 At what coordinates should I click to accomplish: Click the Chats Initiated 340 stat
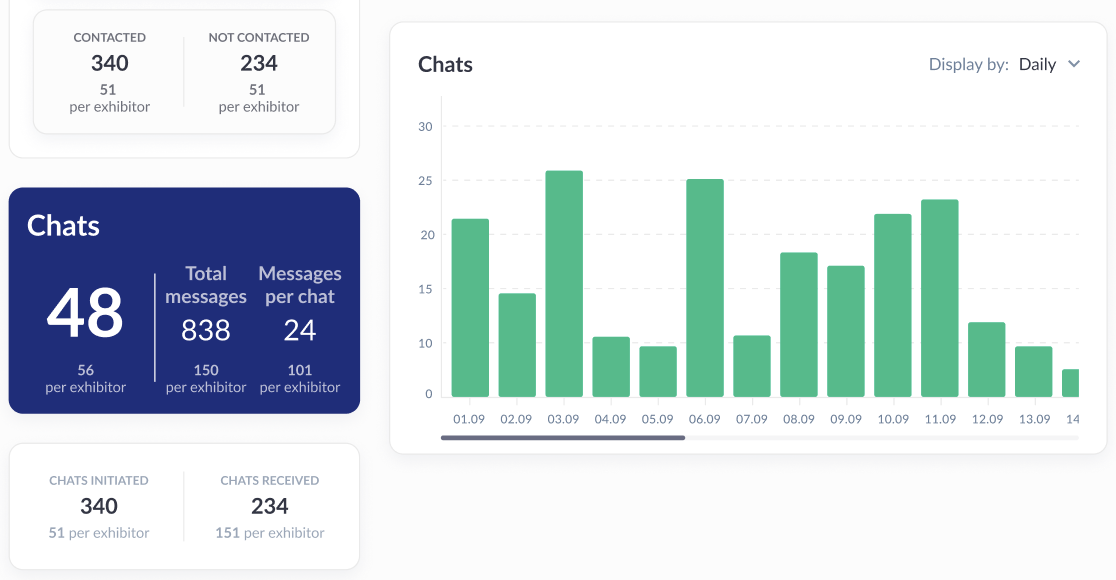click(99, 506)
